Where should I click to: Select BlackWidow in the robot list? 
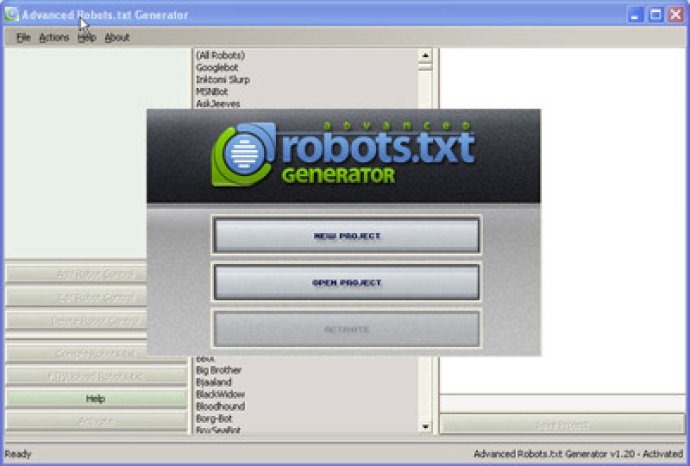pos(220,394)
